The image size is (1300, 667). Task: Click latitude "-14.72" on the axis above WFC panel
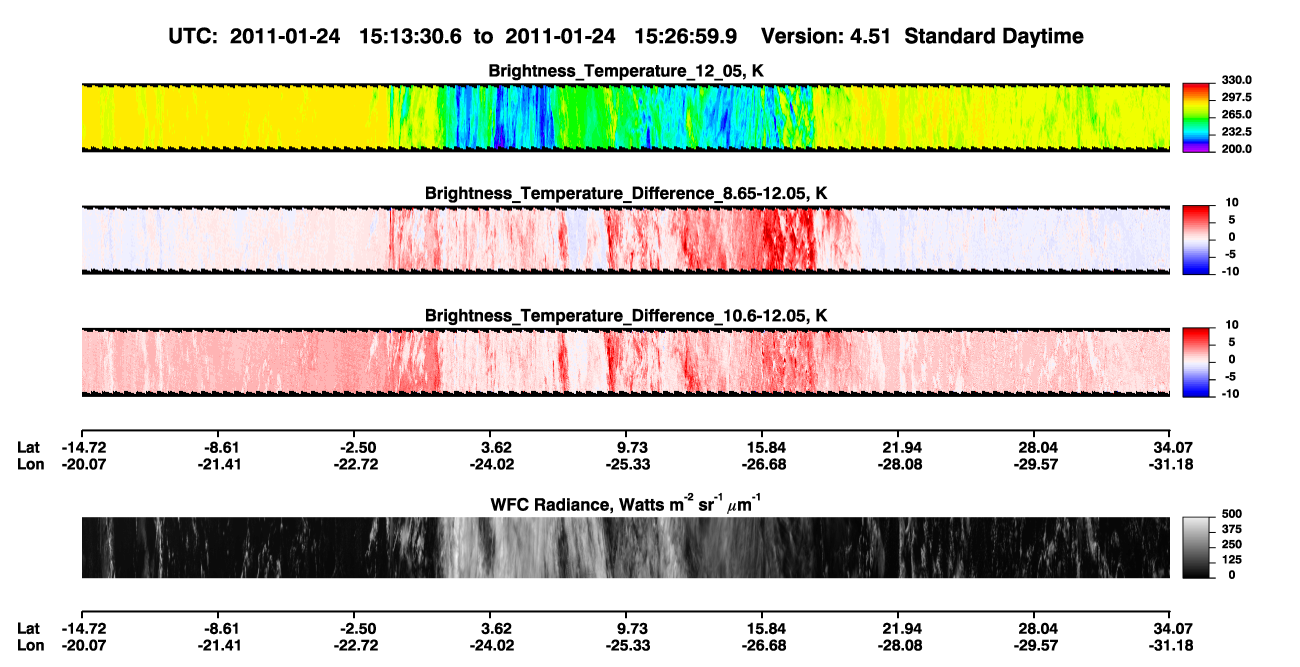pos(85,448)
